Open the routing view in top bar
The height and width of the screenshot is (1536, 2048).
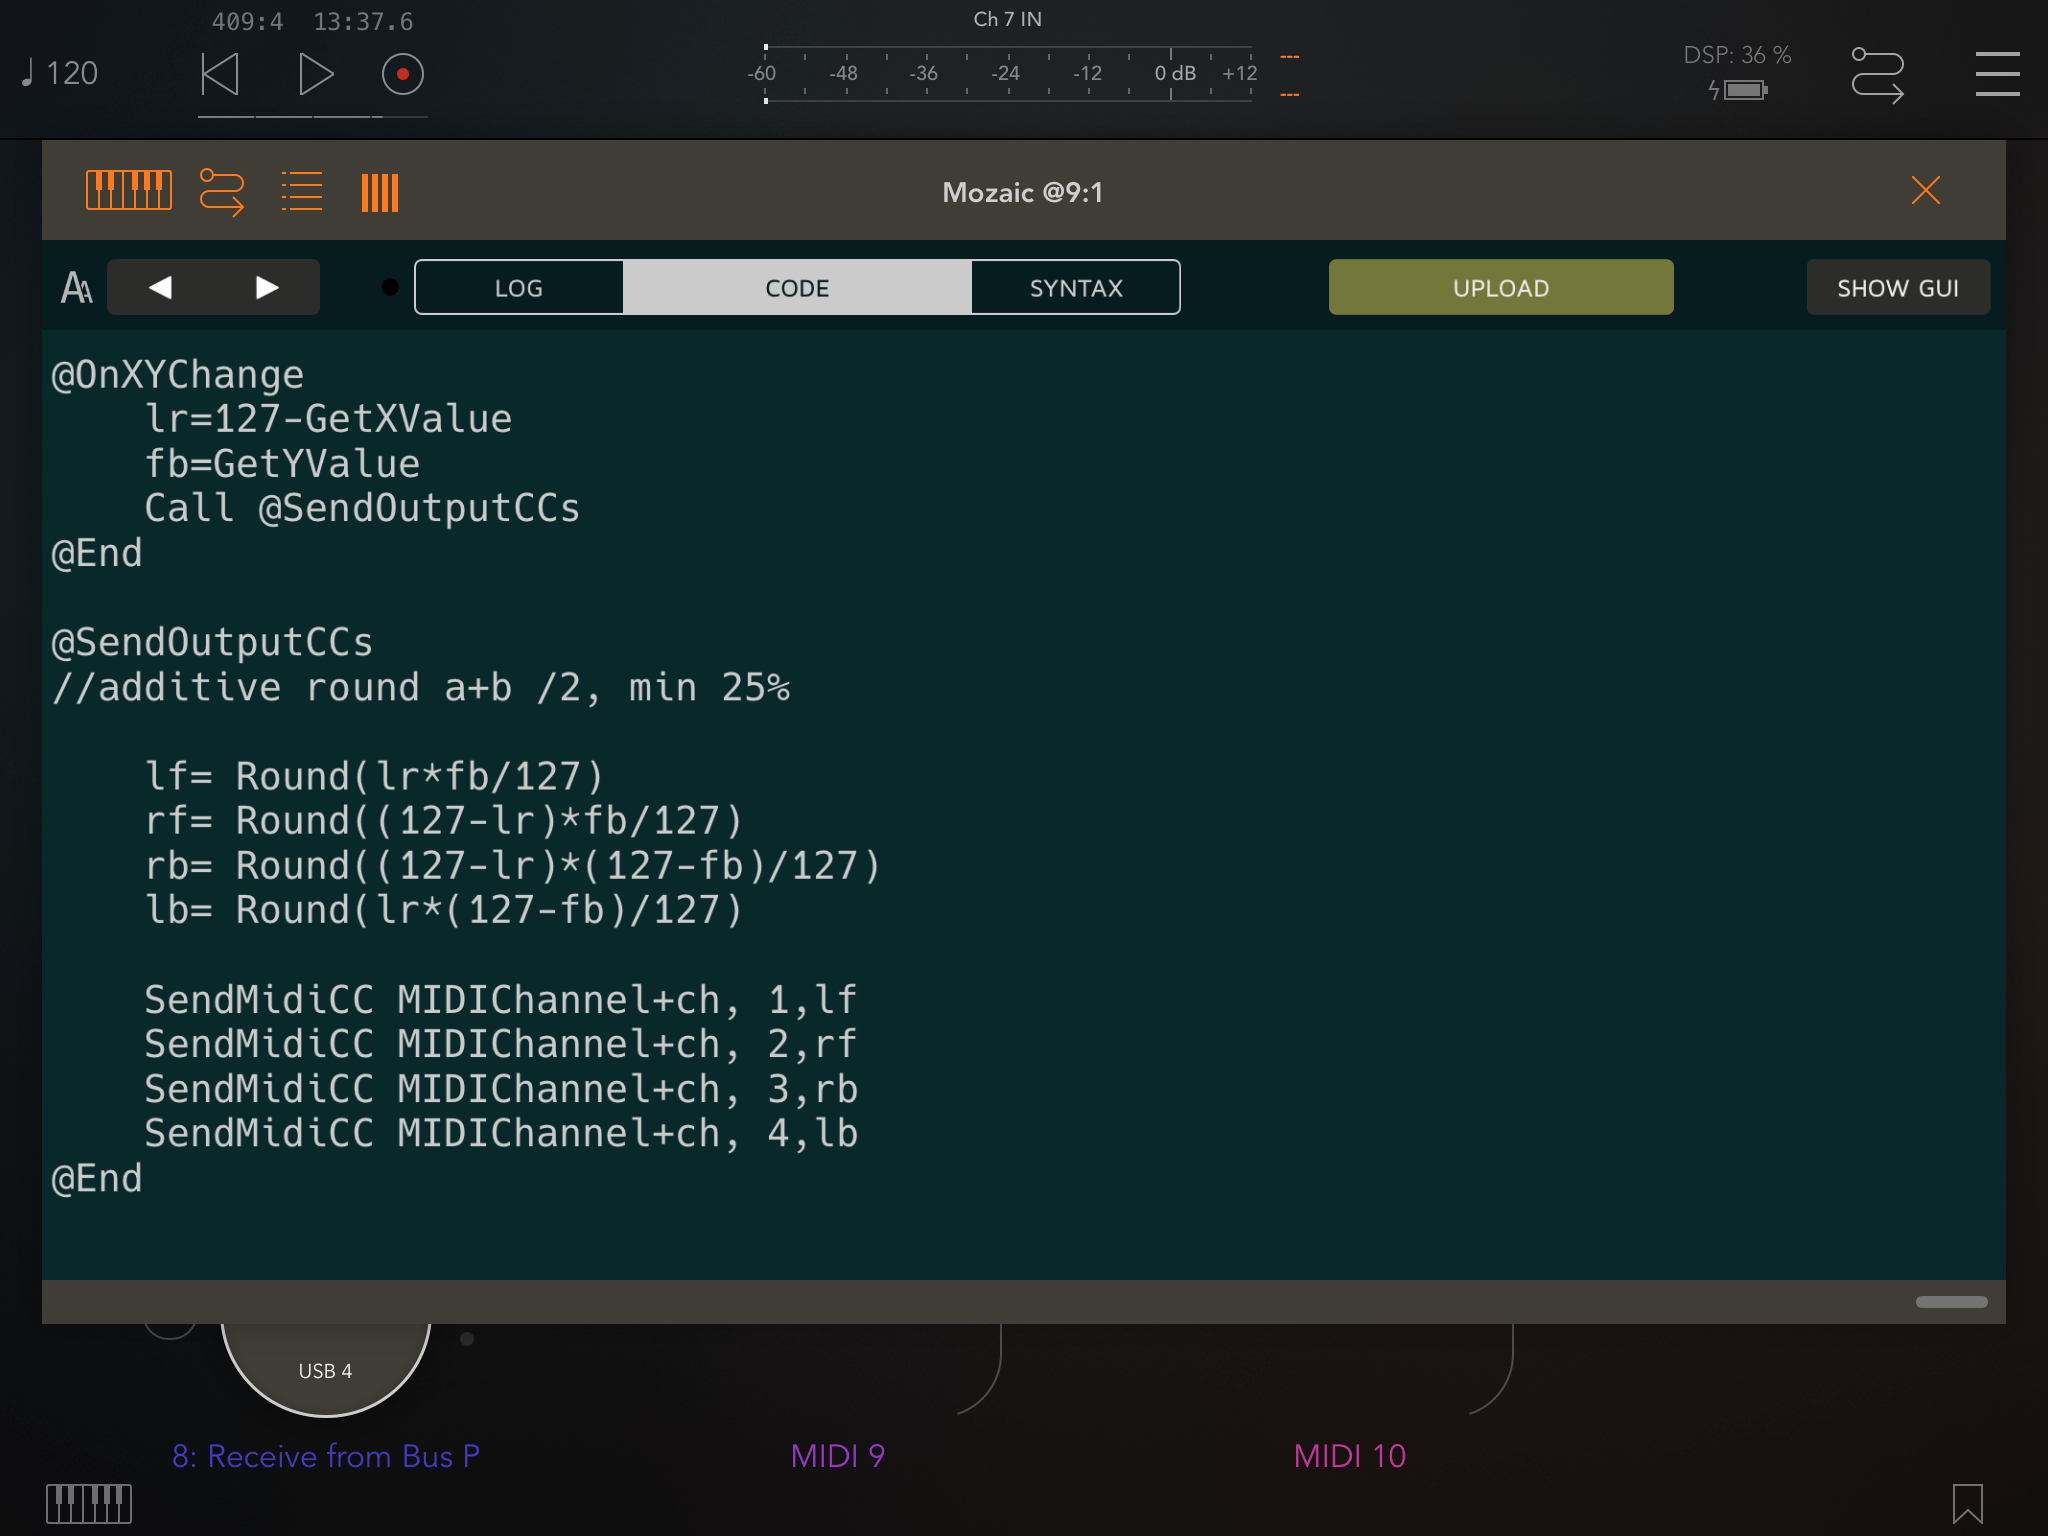point(1877,75)
